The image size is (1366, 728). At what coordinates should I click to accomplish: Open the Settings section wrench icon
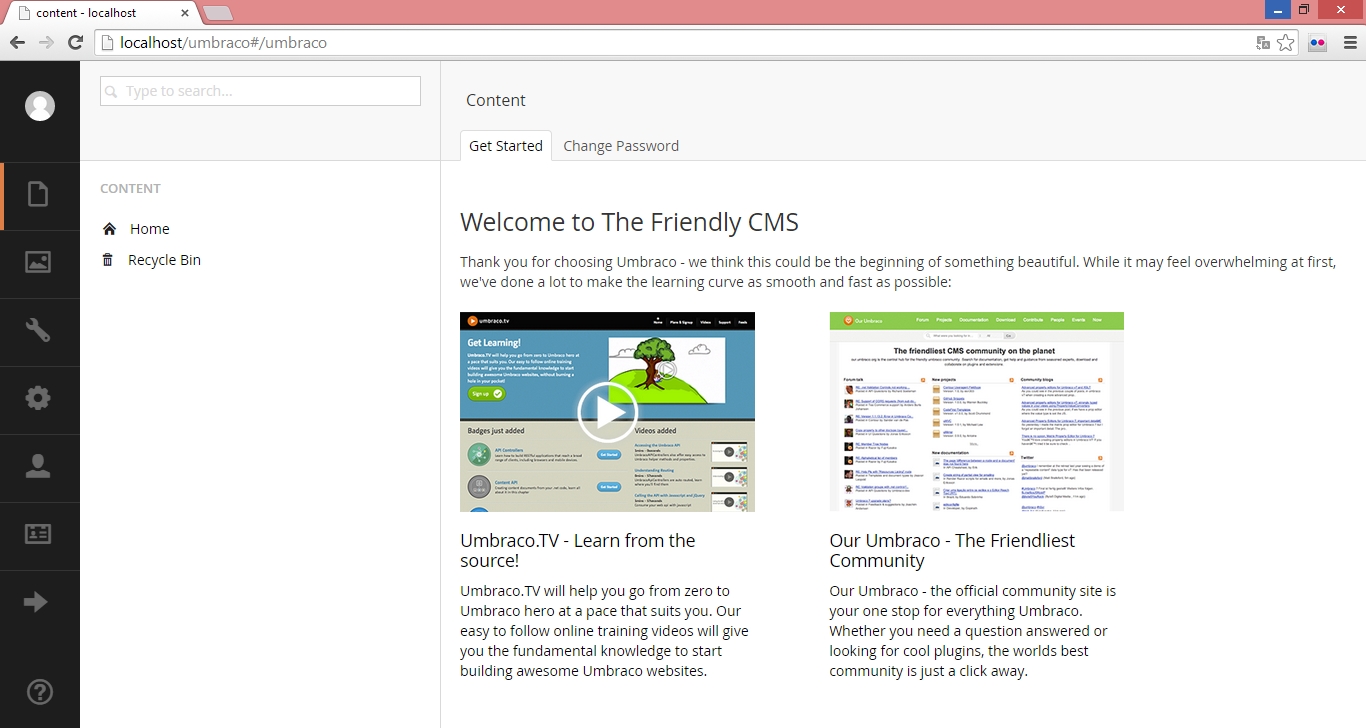pyautogui.click(x=38, y=330)
